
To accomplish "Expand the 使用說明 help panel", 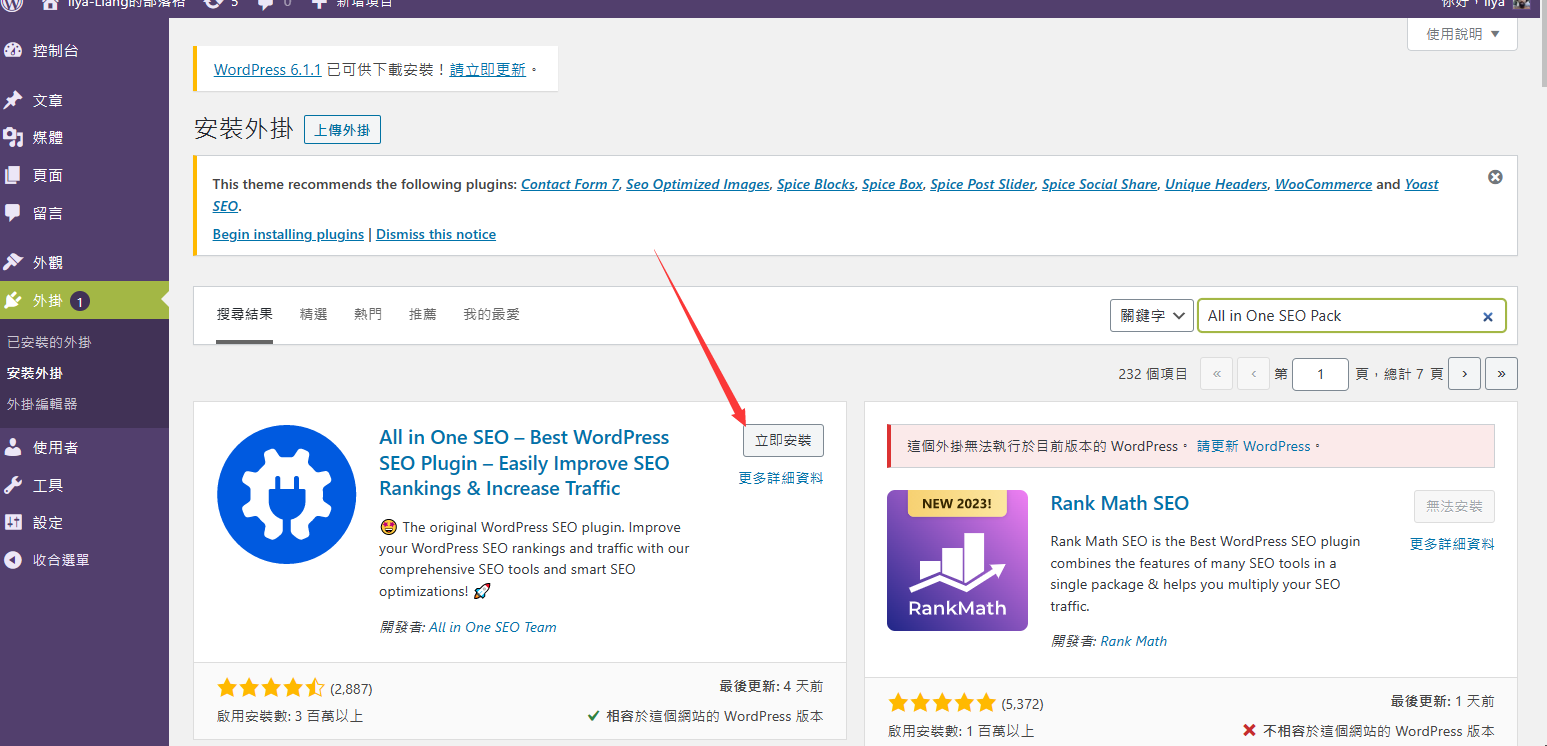I will pyautogui.click(x=1462, y=34).
